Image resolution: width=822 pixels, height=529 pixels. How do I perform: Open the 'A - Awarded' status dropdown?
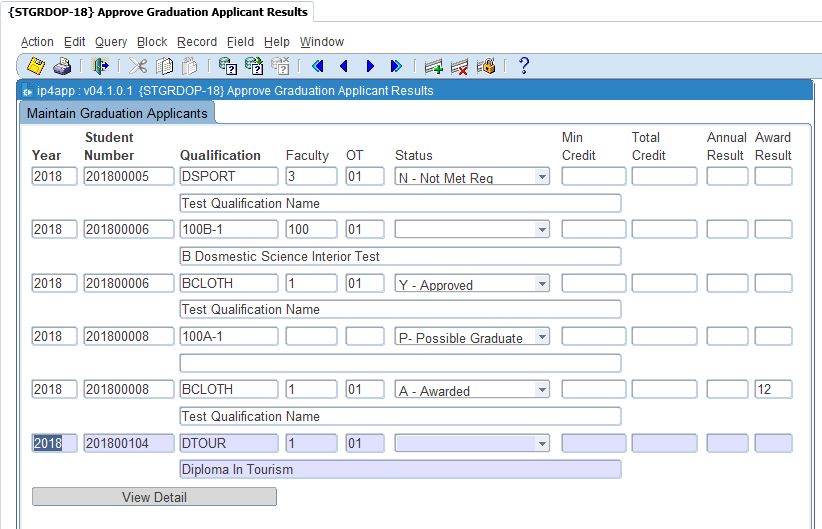click(542, 390)
